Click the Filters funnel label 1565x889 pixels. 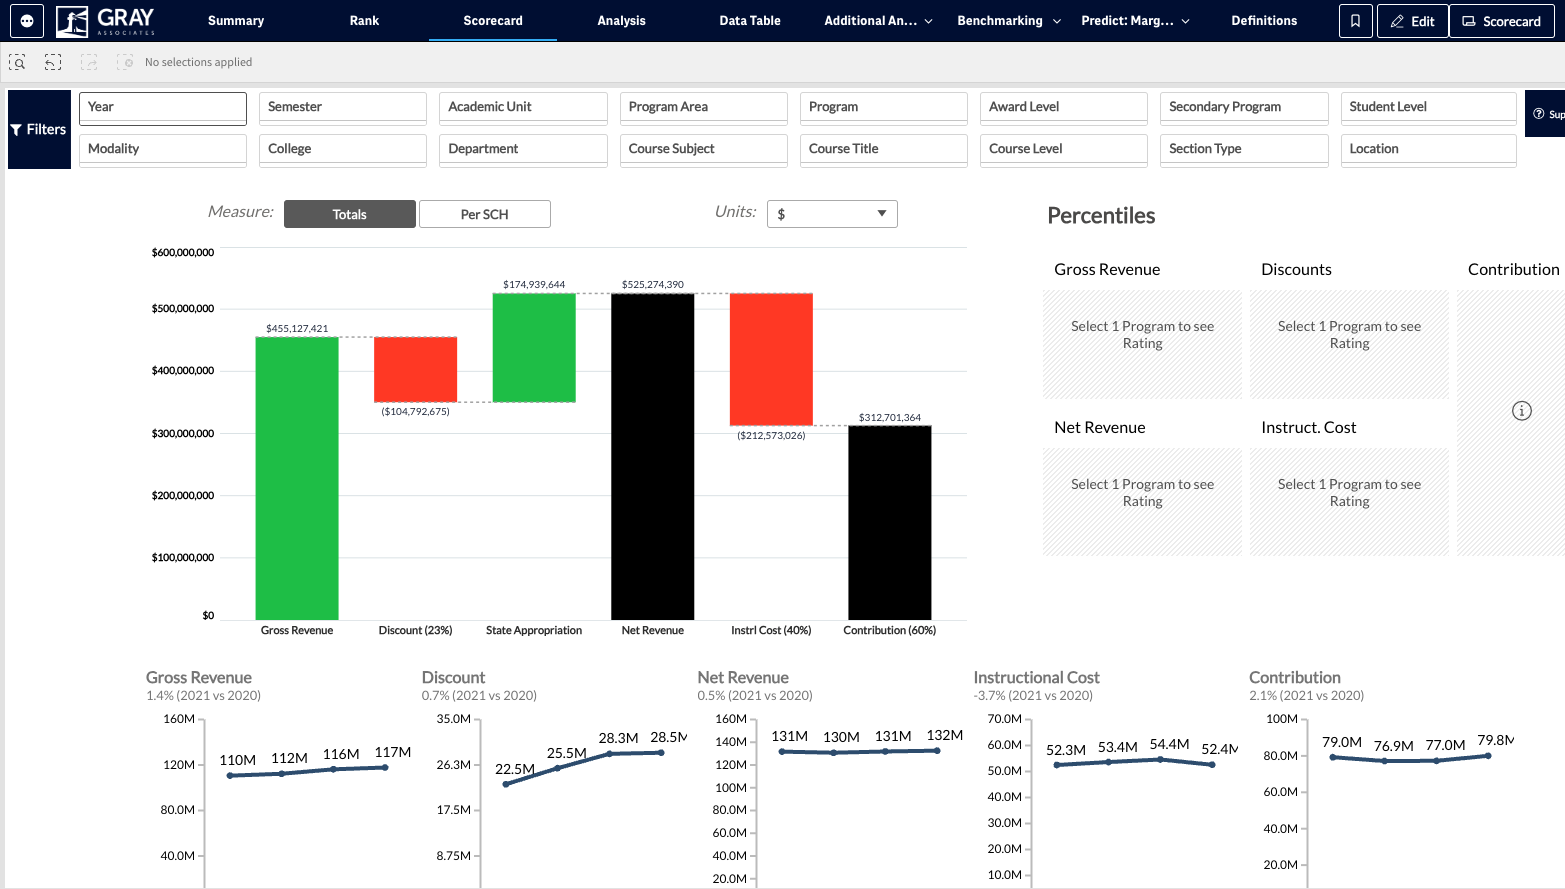pos(39,129)
